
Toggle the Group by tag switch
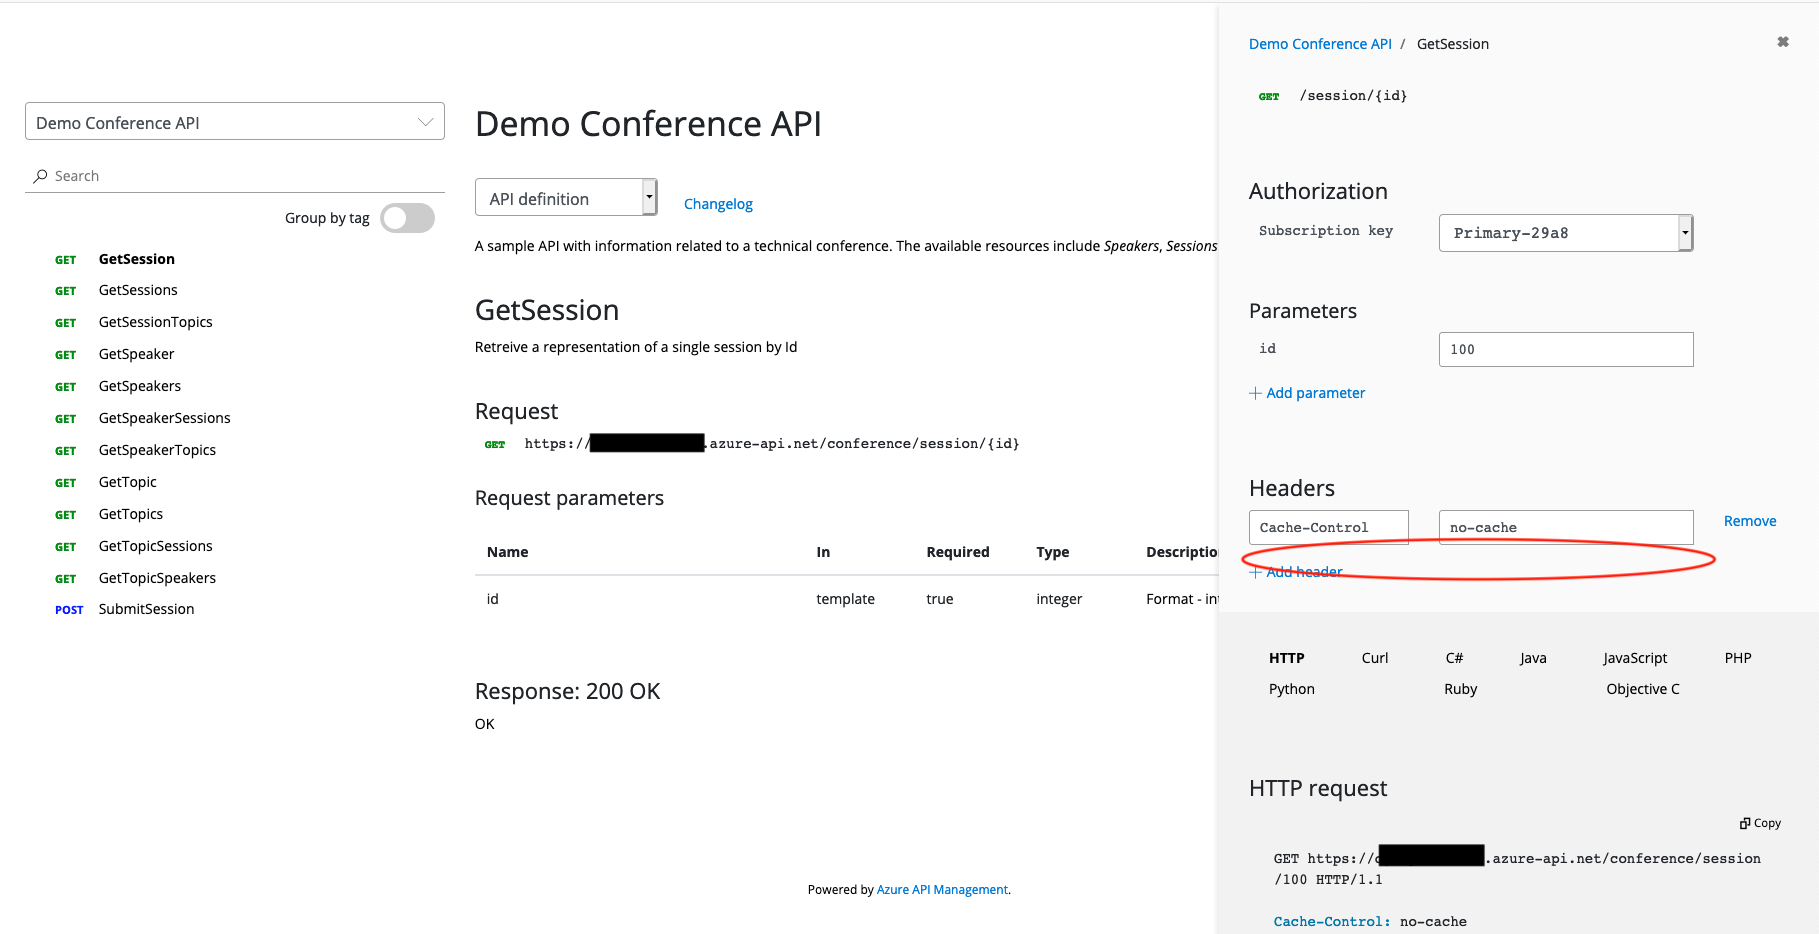point(407,217)
